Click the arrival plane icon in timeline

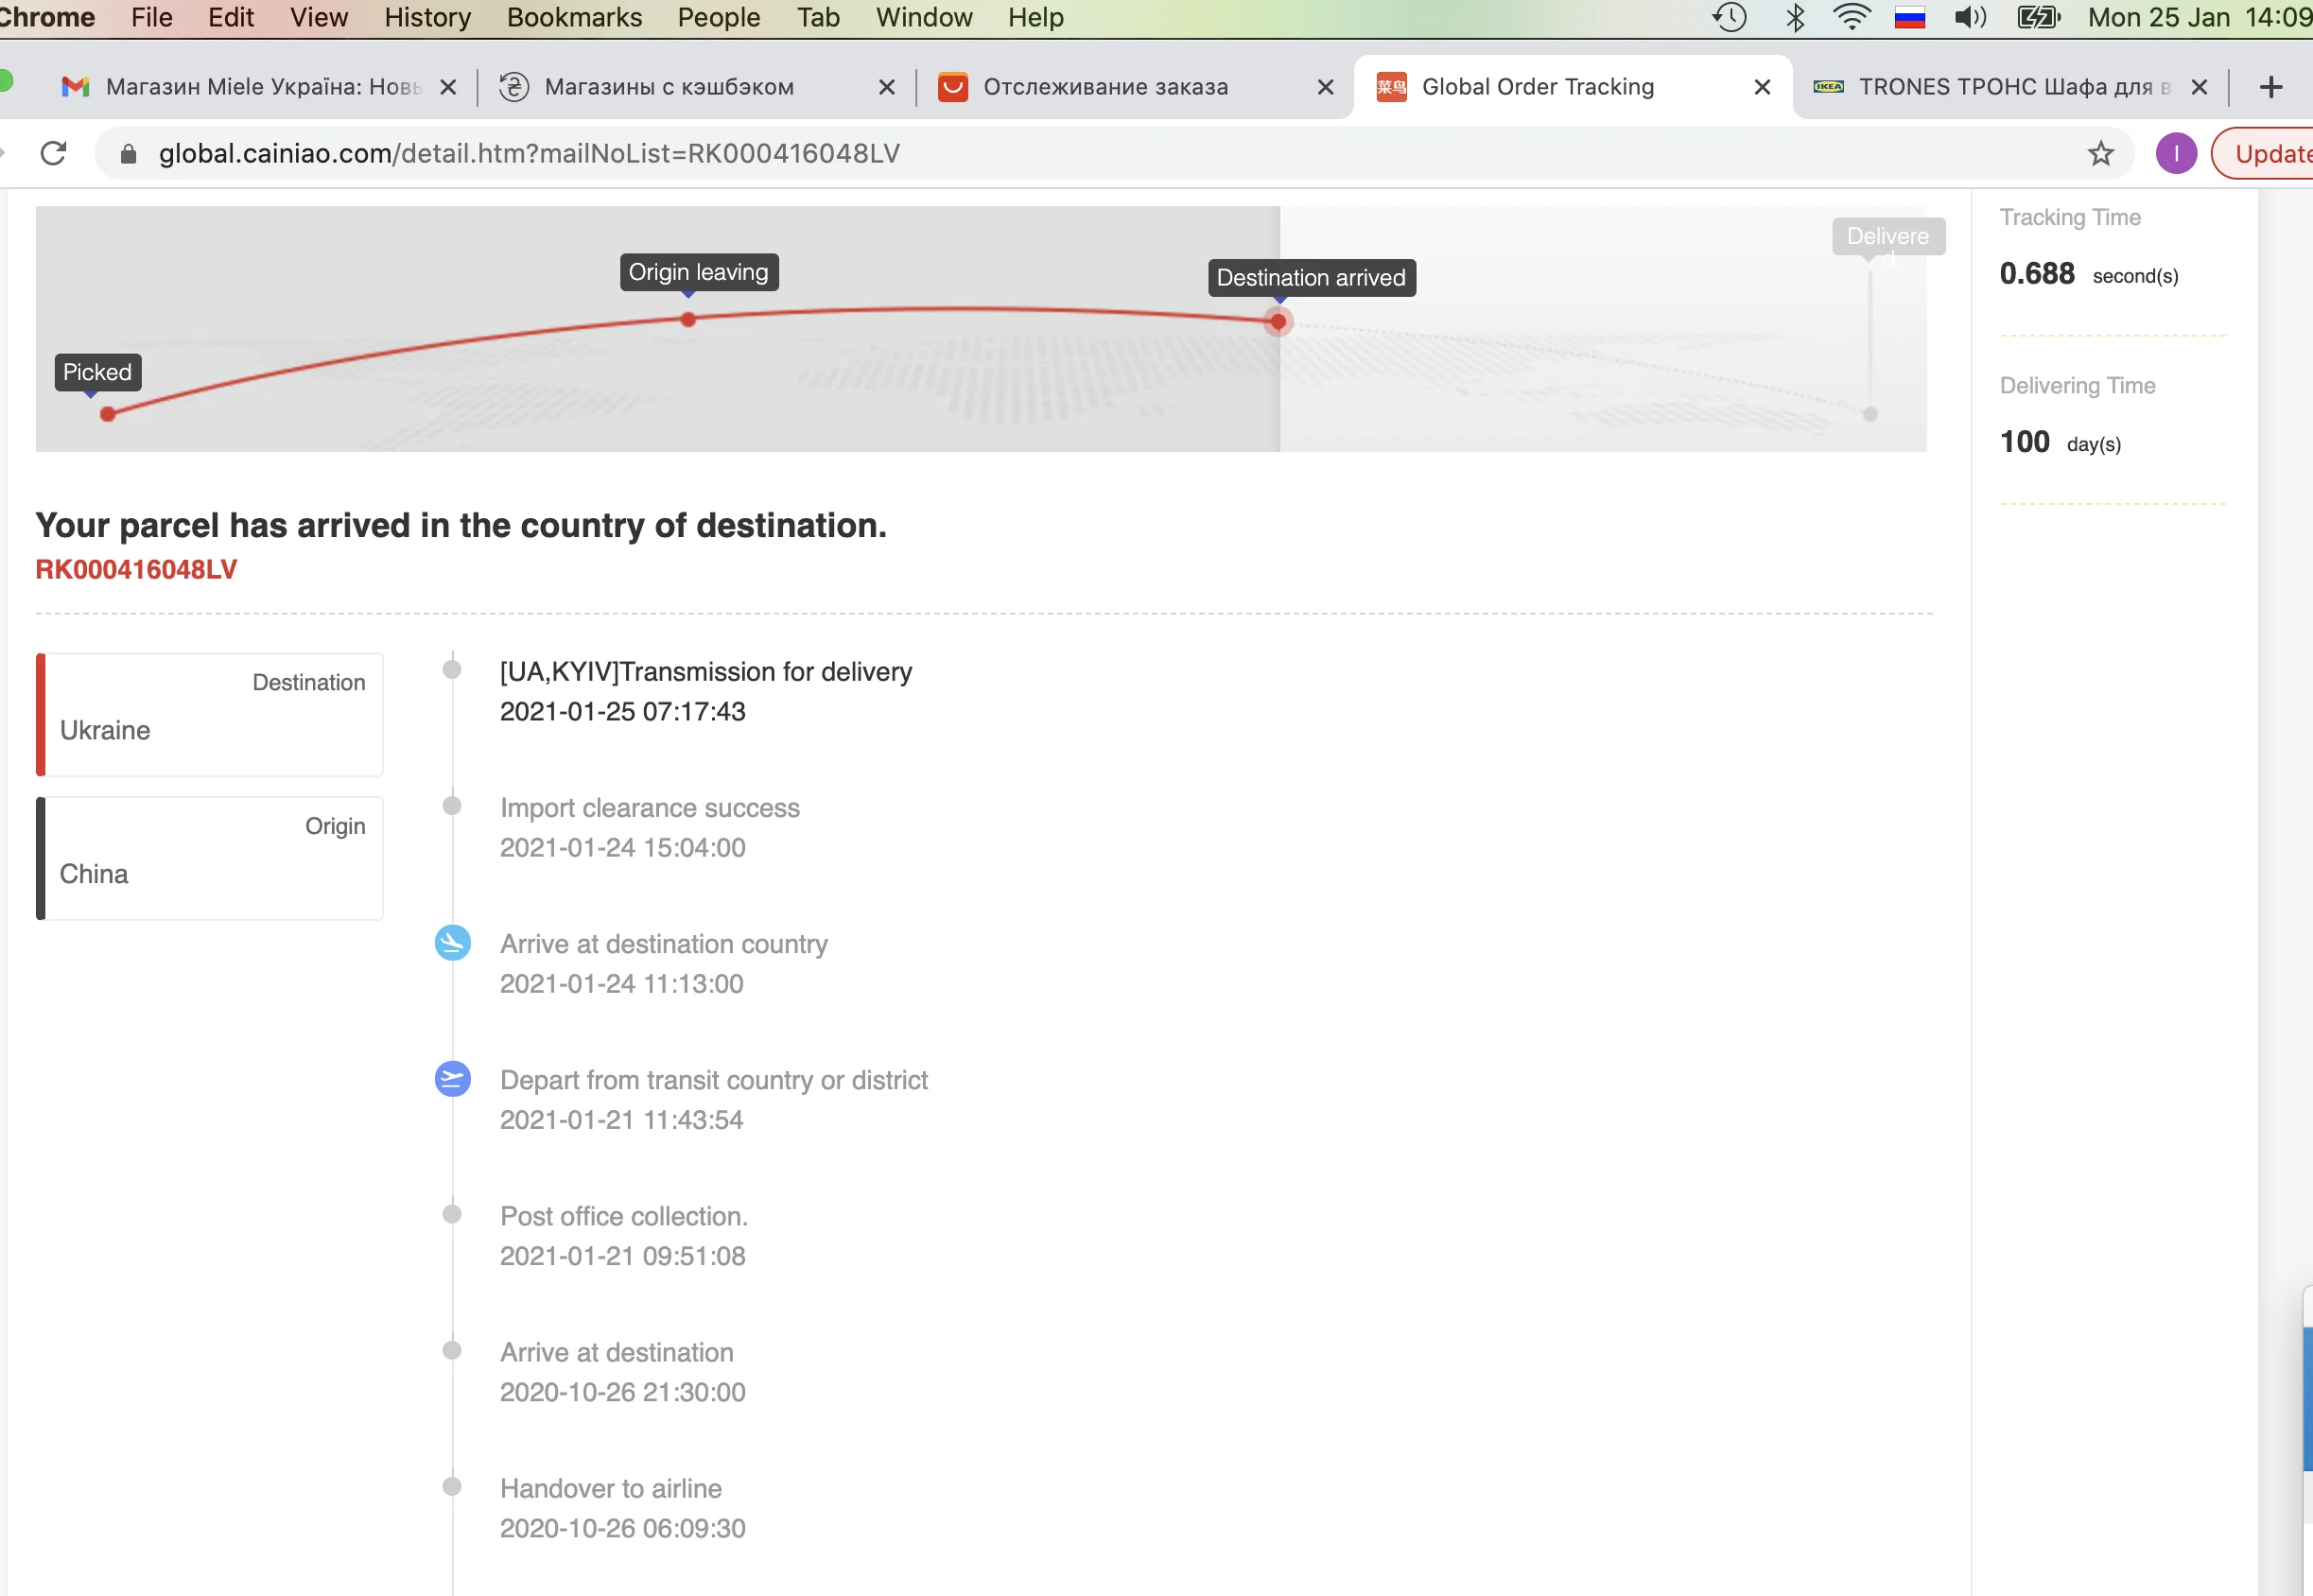click(x=452, y=942)
